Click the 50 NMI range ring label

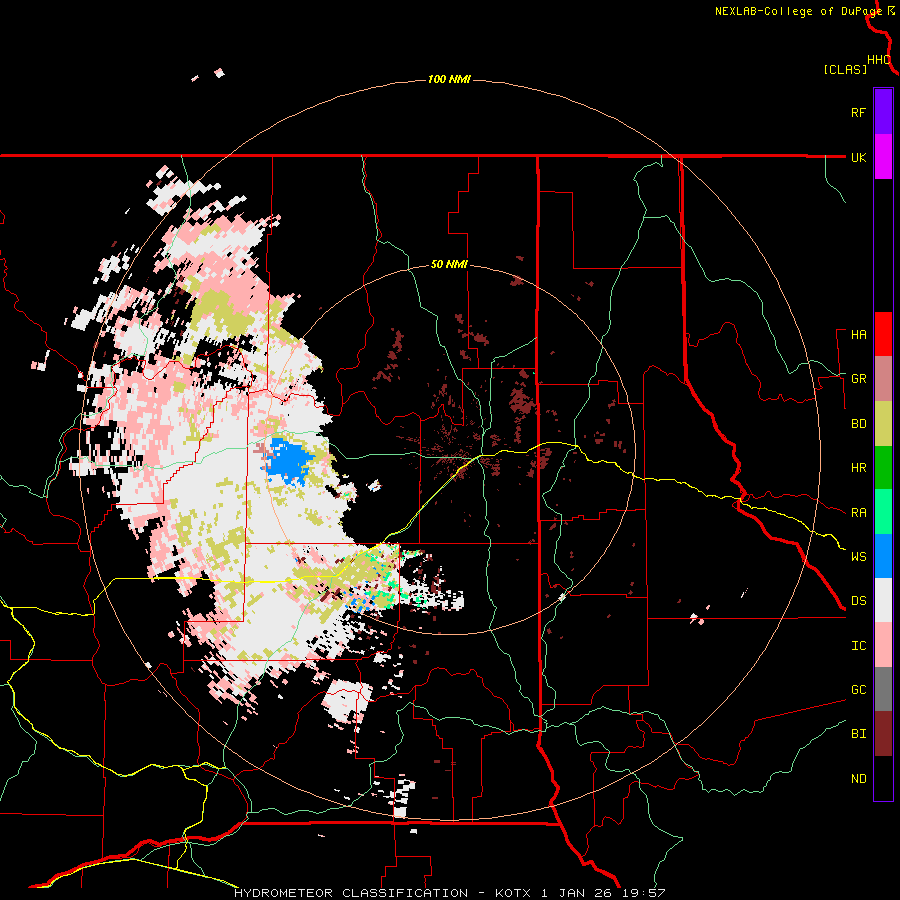(x=449, y=265)
